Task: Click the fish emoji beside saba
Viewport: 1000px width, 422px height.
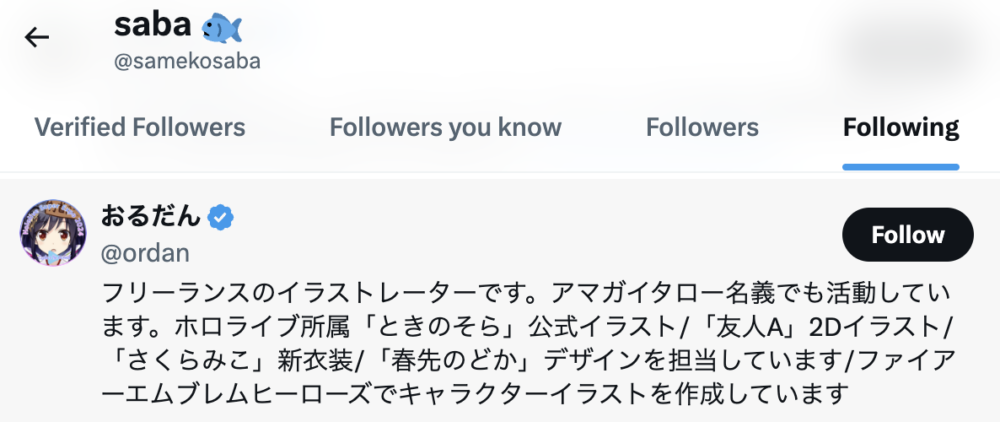Action: point(223,23)
